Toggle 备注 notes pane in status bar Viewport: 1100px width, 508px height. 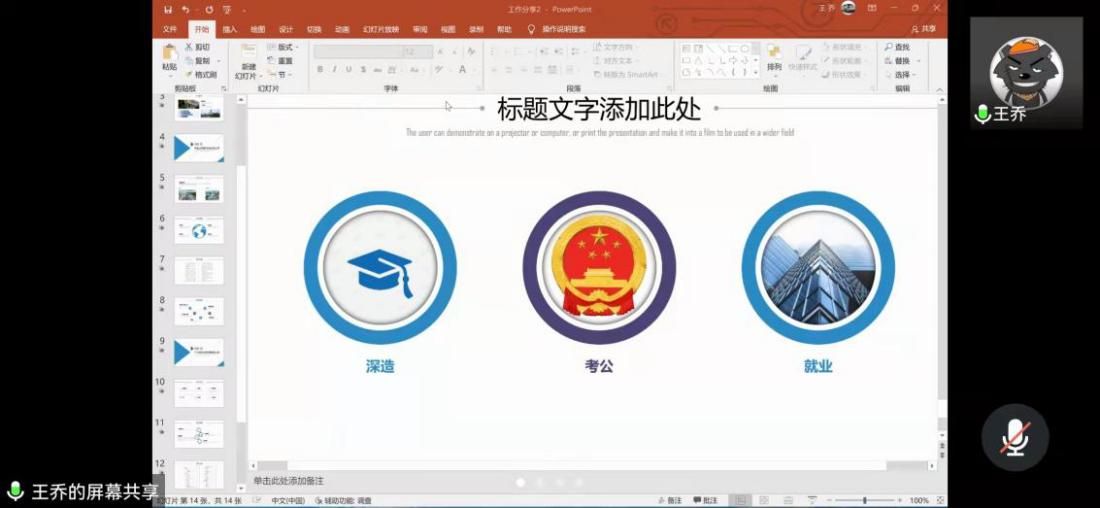[670, 500]
